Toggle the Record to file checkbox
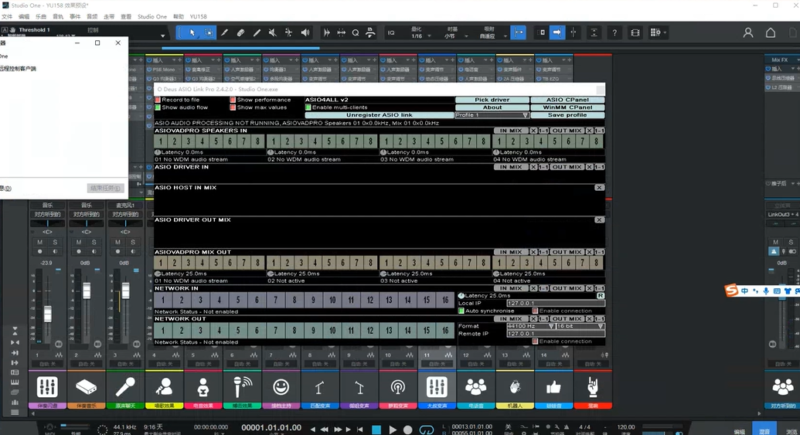Screen dimensions: 800x435 click(x=158, y=100)
